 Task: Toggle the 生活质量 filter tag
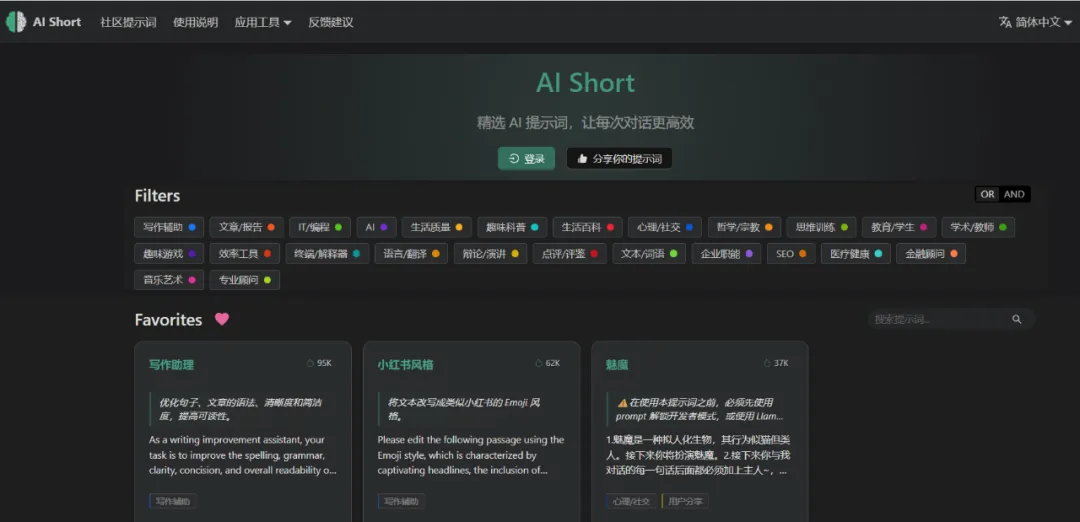click(x=437, y=227)
